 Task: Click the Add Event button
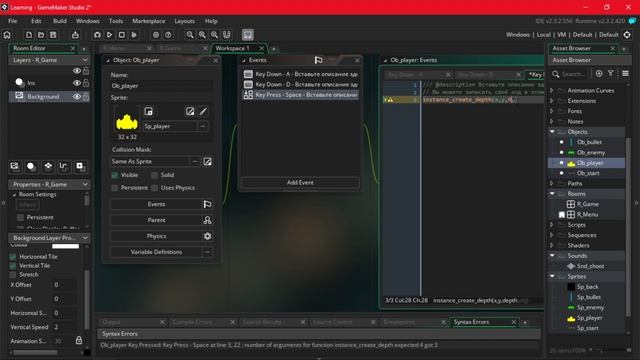tap(300, 182)
